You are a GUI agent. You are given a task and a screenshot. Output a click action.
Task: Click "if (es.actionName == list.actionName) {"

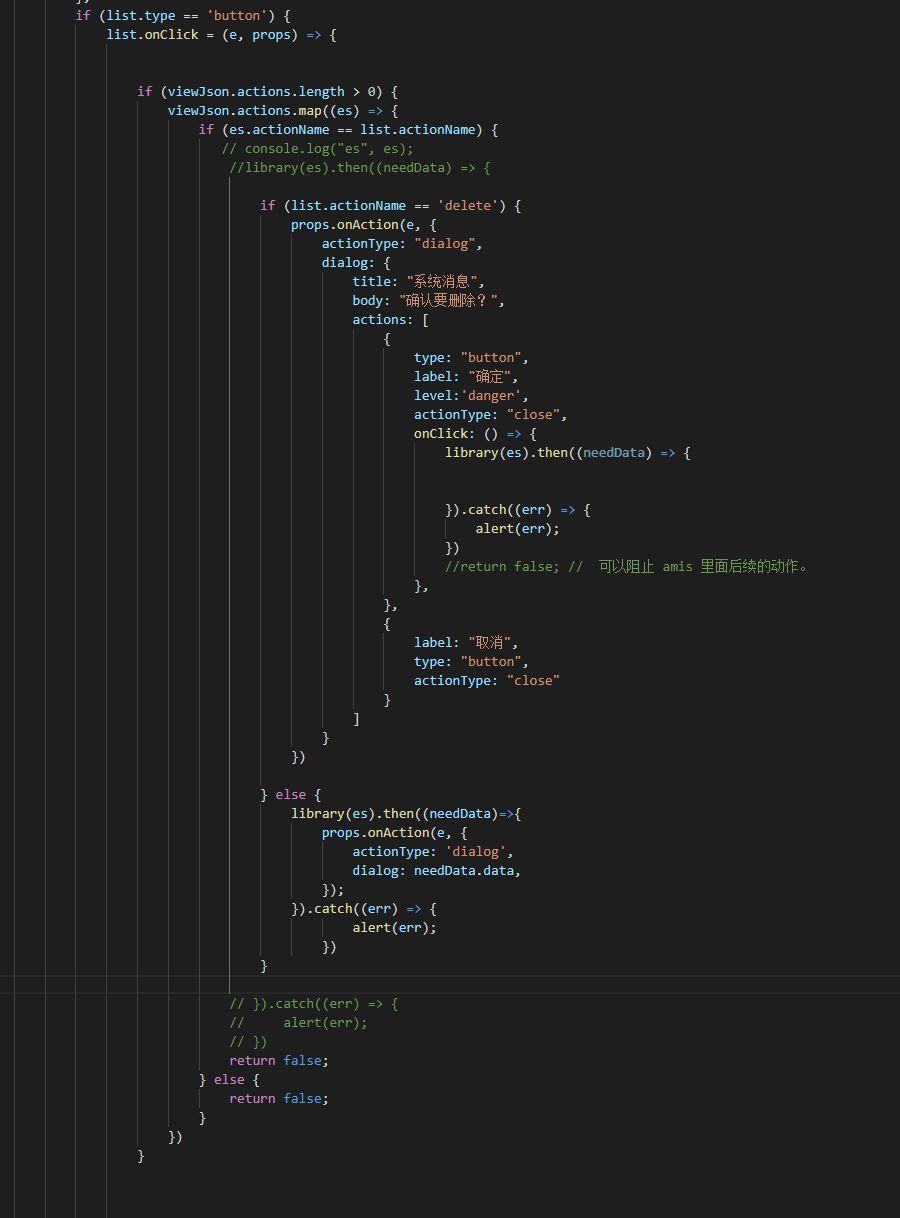(348, 130)
